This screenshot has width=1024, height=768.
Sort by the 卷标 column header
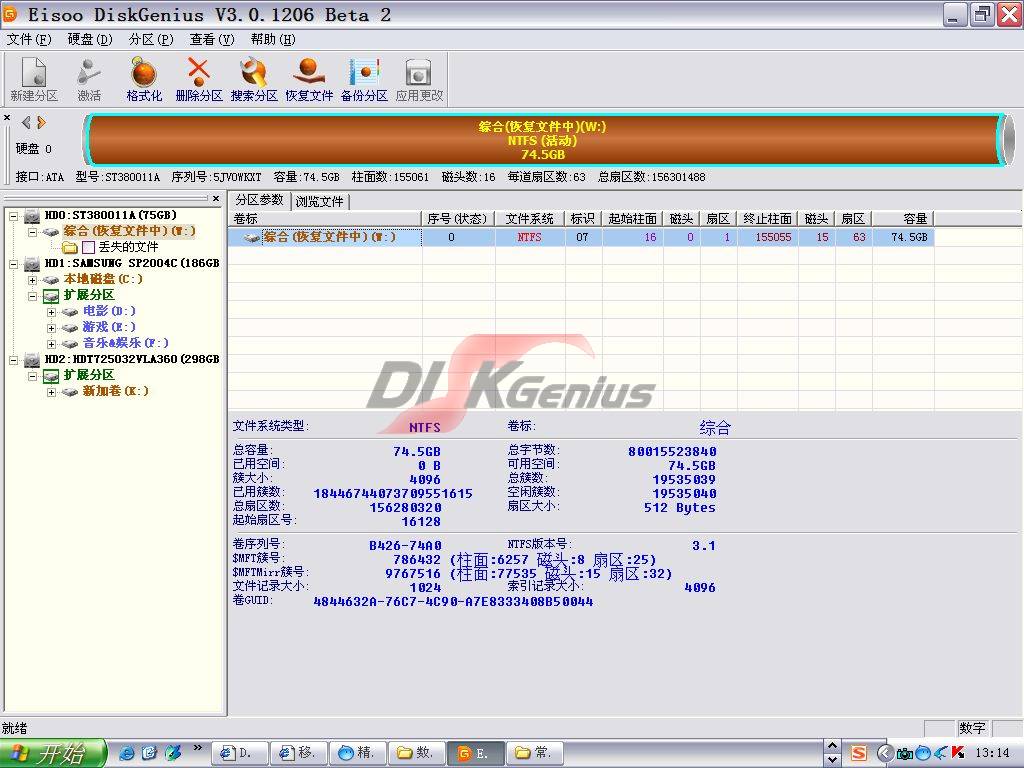[x=325, y=219]
